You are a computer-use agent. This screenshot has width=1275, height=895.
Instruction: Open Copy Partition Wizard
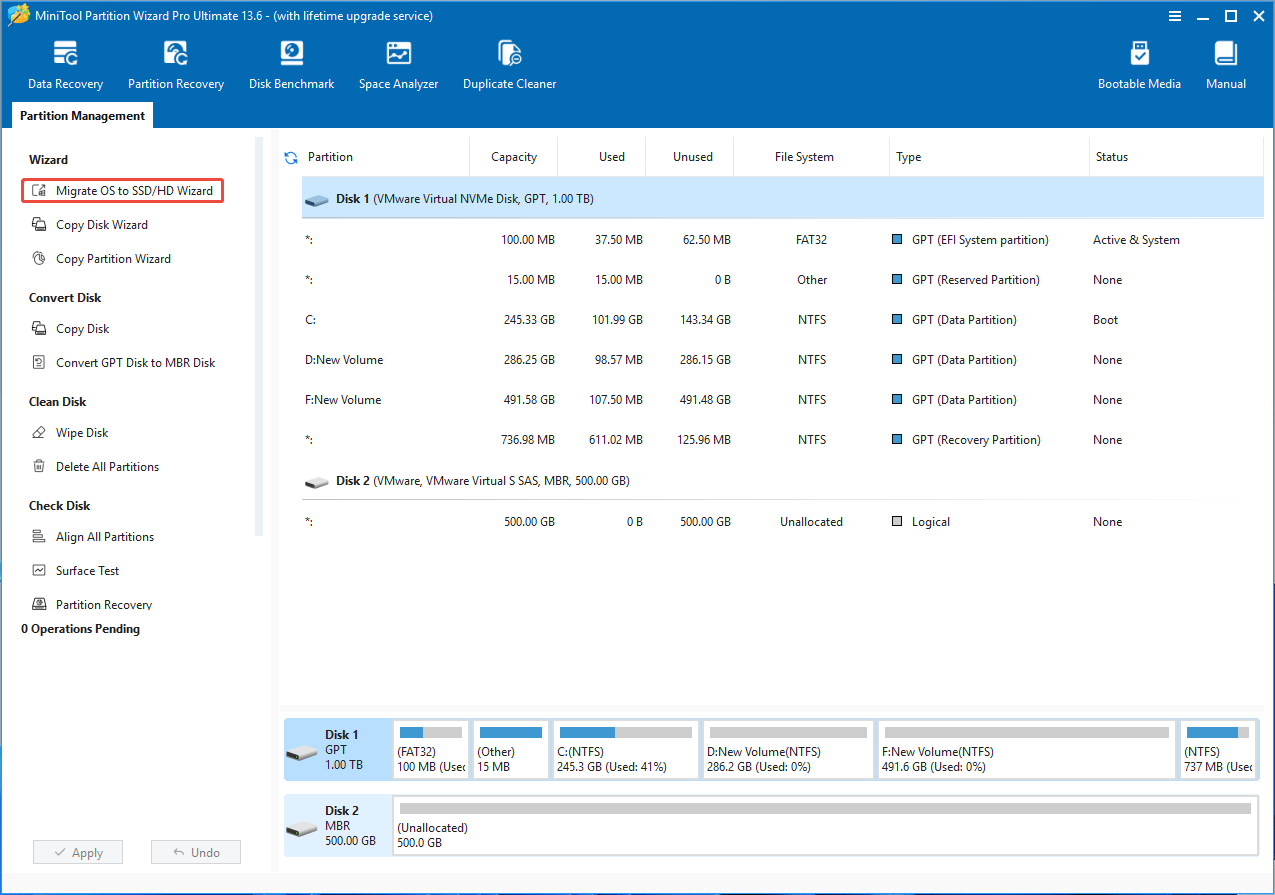[x=113, y=259]
